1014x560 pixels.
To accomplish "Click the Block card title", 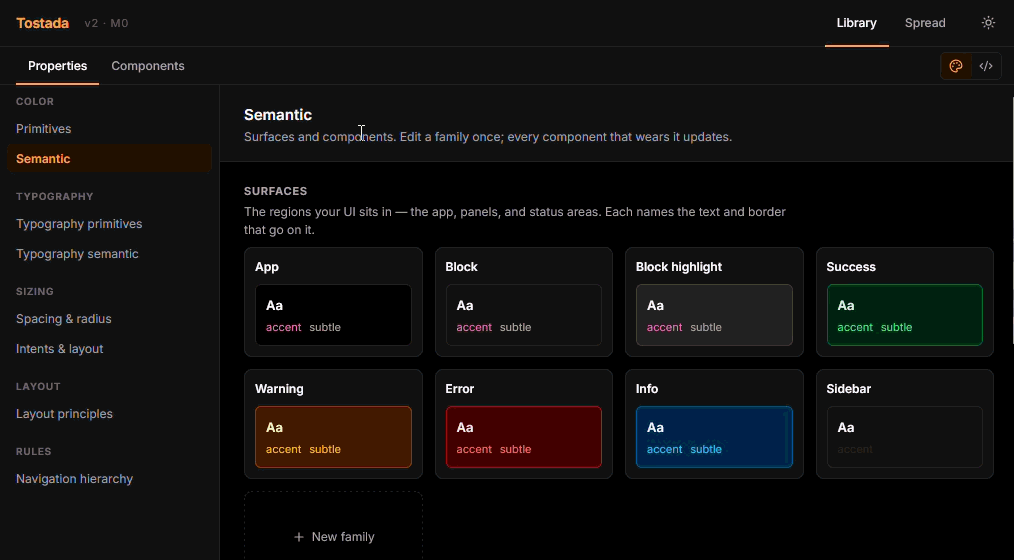I will coord(461,267).
